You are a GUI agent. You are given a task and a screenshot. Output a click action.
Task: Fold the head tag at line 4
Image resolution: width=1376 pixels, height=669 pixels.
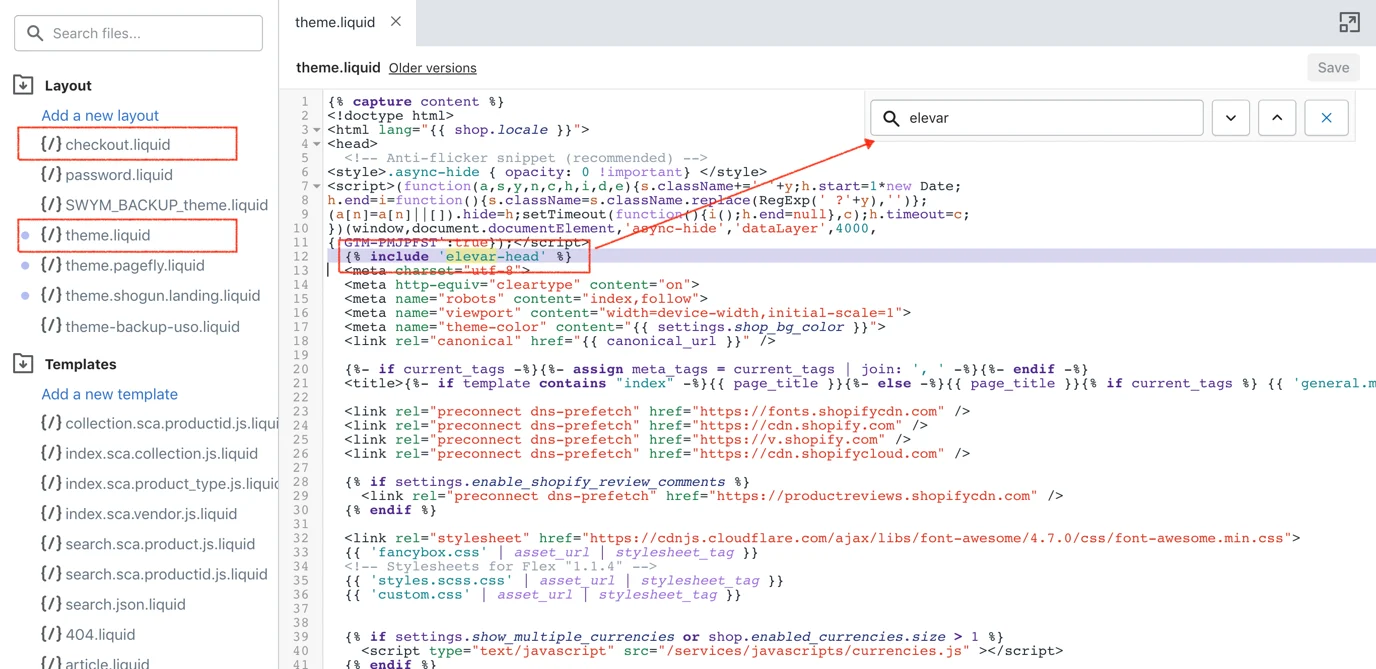click(x=317, y=144)
